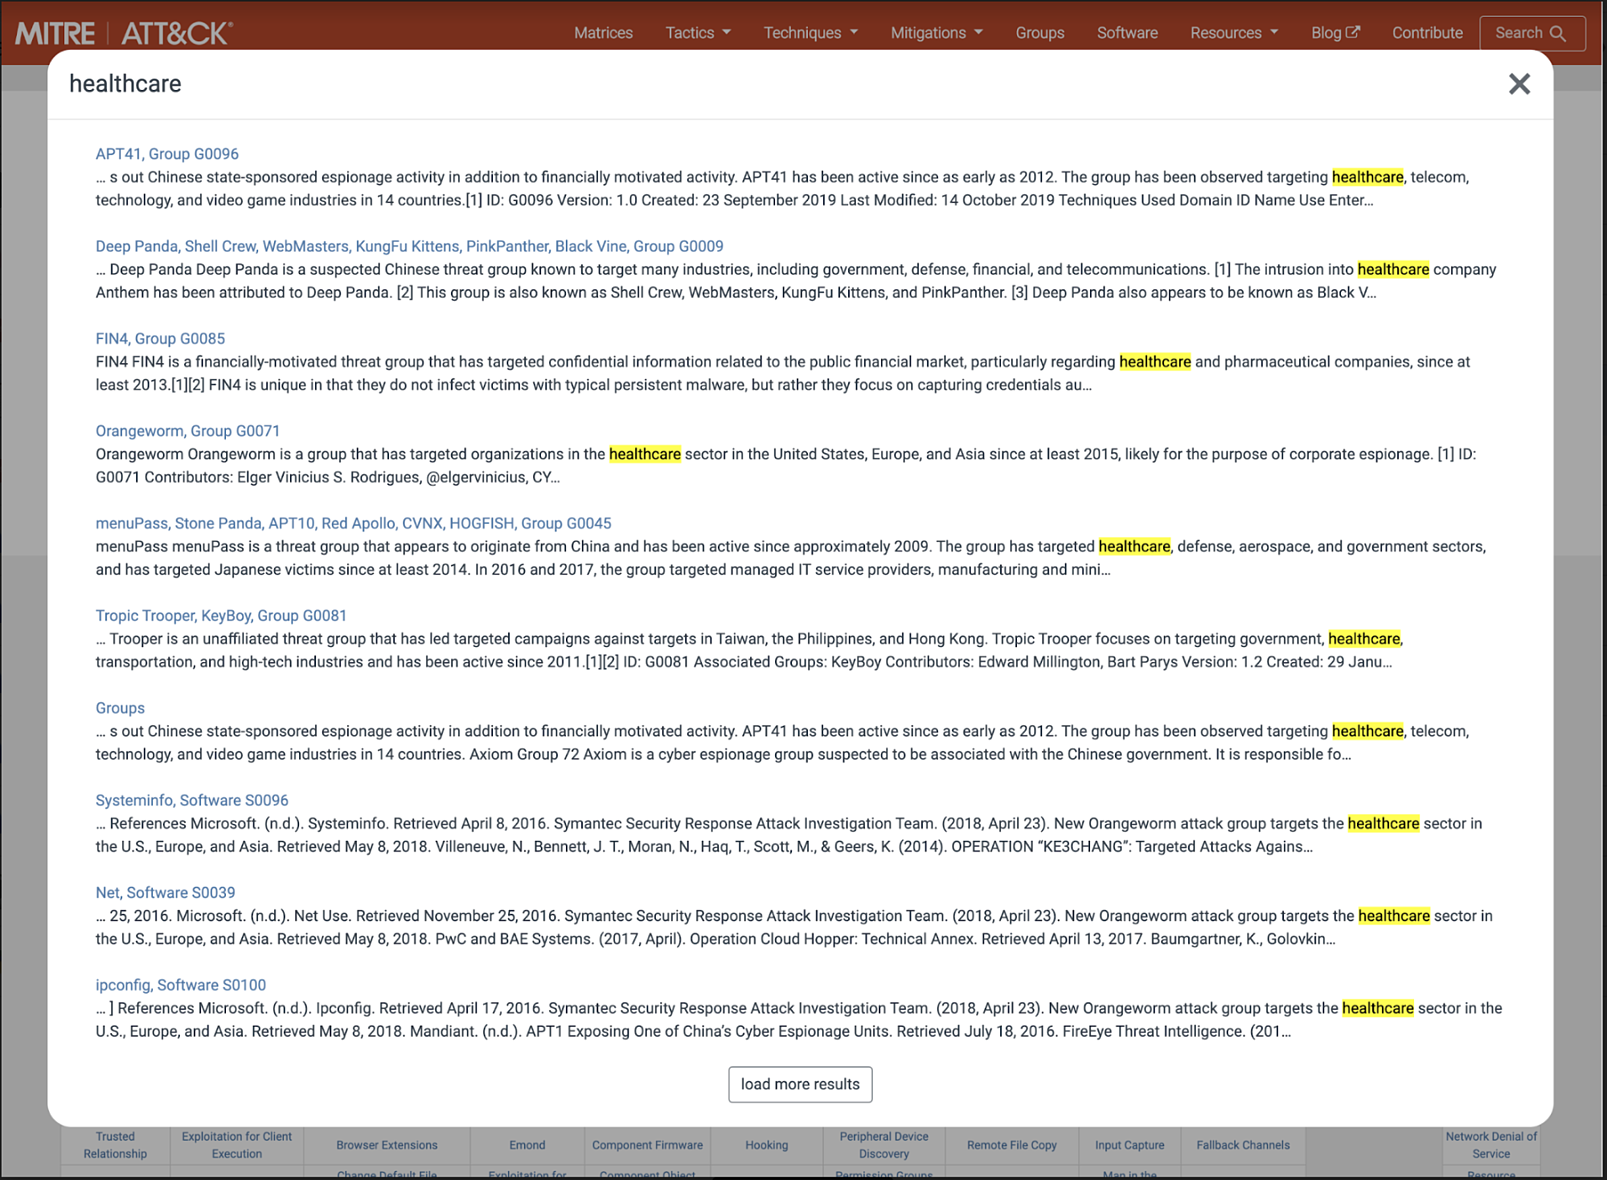Open Orangeworm, Group G0071 result
The image size is (1607, 1180).
[x=187, y=431]
